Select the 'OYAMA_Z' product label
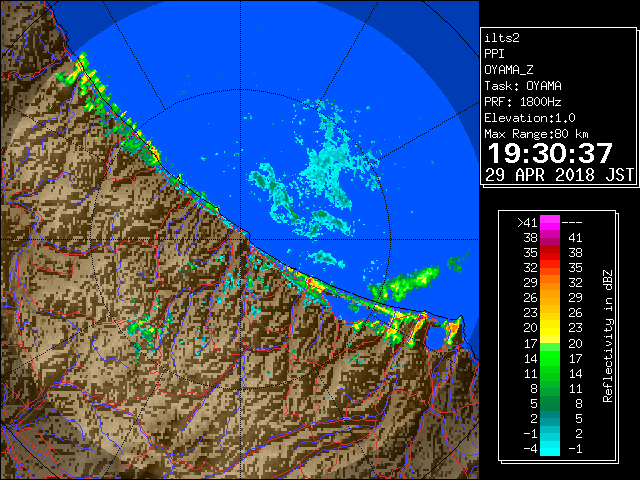The image size is (640, 480). coord(509,70)
